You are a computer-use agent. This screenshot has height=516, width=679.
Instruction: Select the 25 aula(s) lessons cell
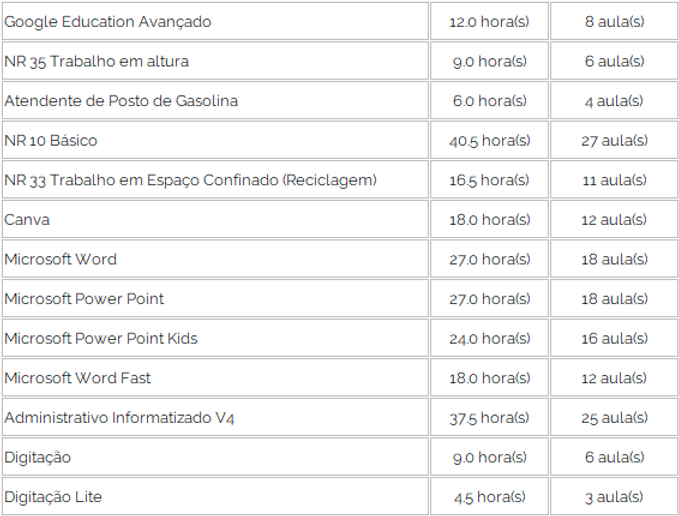pos(614,417)
